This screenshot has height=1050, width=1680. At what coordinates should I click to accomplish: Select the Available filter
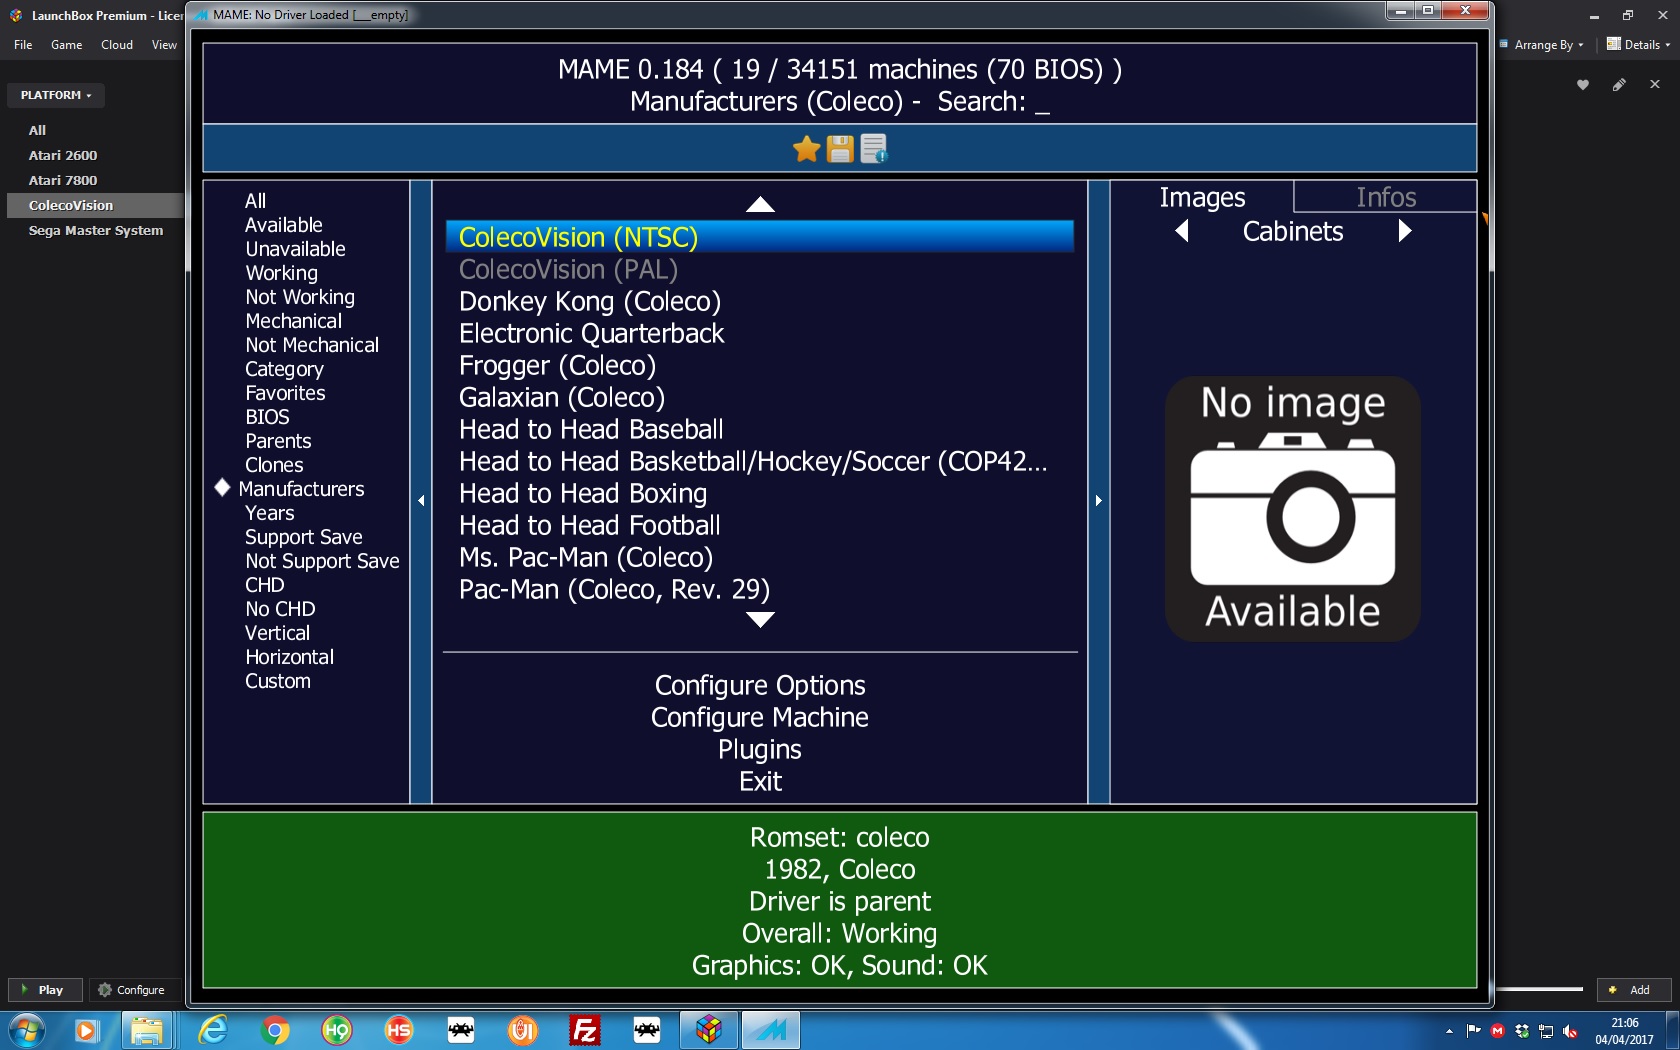coord(284,225)
